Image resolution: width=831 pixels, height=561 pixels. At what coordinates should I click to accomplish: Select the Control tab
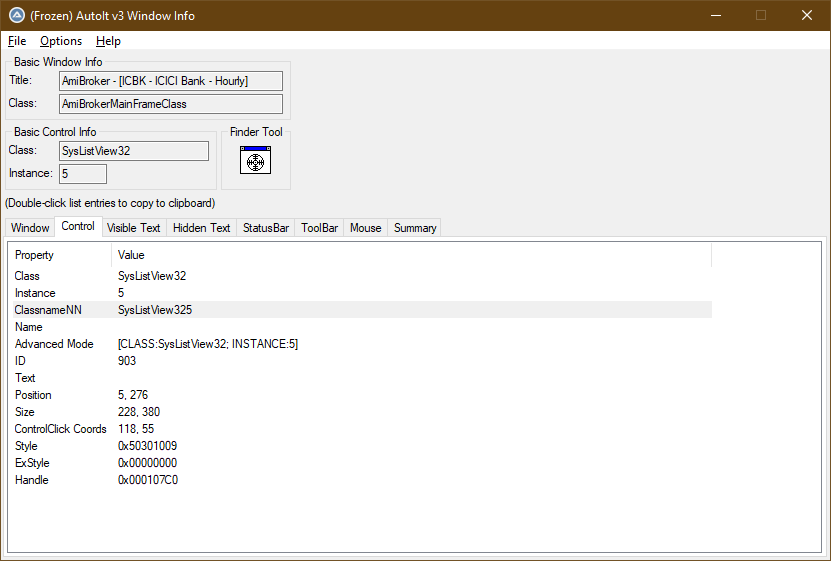click(x=78, y=226)
